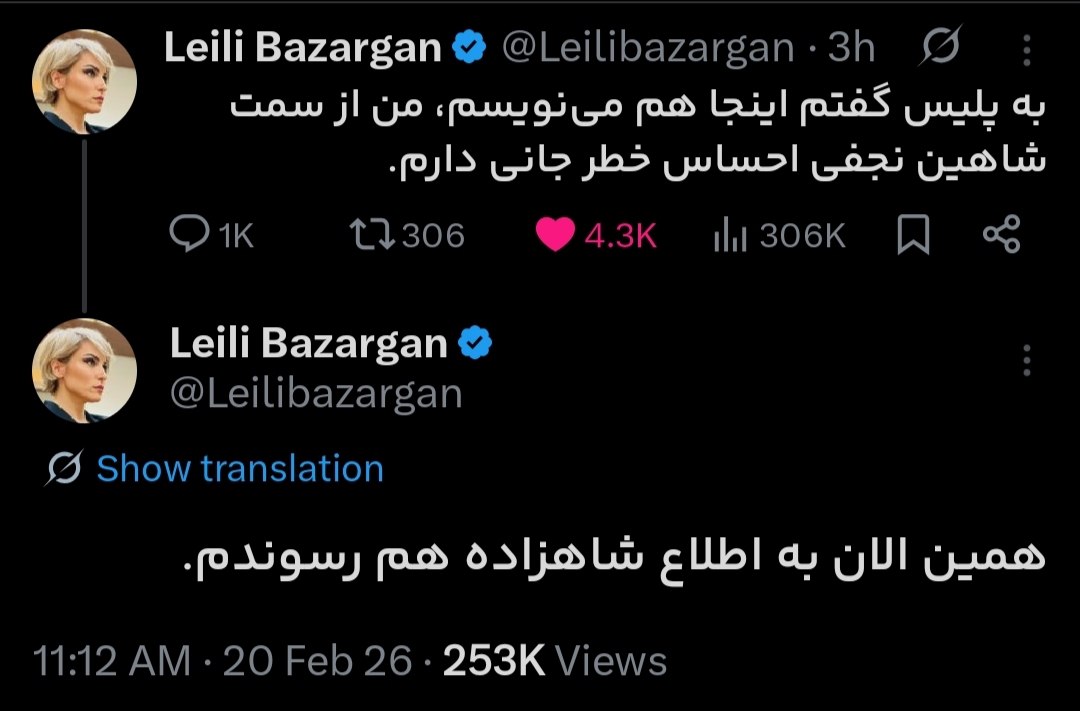The image size is (1080, 711).
Task: Click verified badge on second tweet
Action: pos(475,344)
